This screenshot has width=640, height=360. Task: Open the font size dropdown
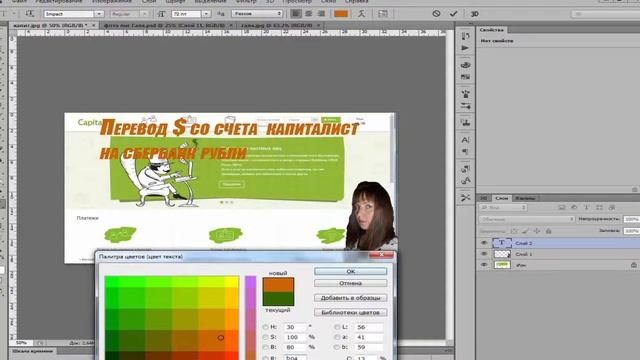click(x=206, y=14)
